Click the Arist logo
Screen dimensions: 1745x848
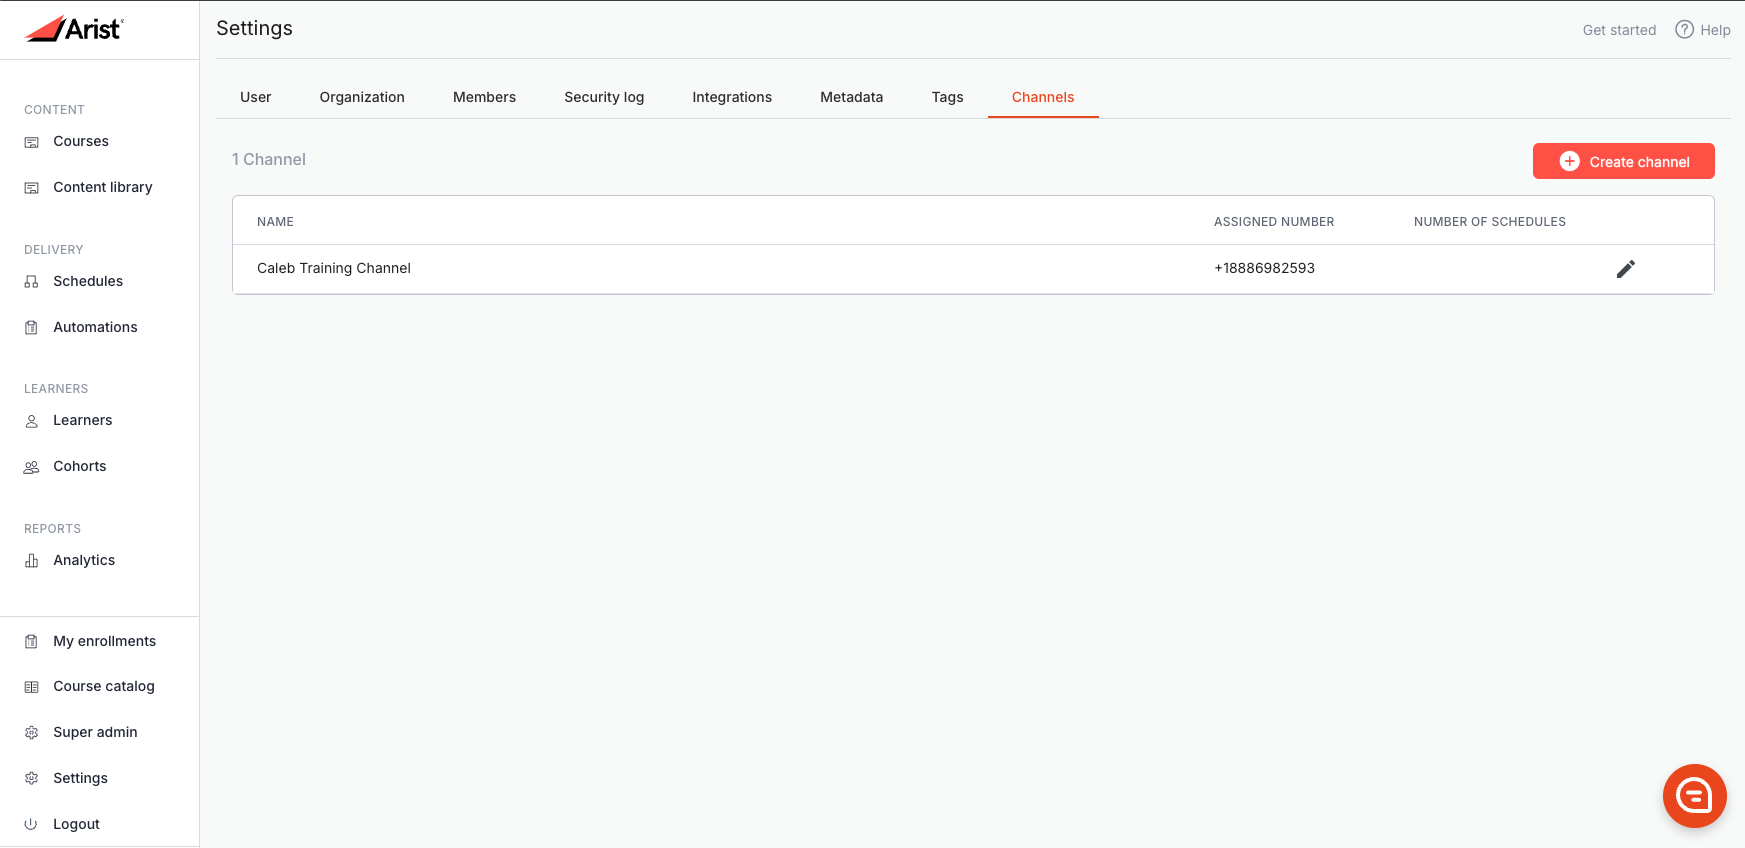pos(74,29)
